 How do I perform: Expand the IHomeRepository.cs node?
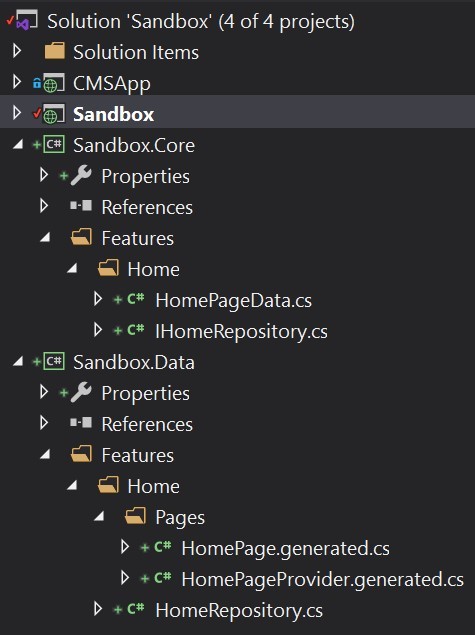(x=98, y=330)
